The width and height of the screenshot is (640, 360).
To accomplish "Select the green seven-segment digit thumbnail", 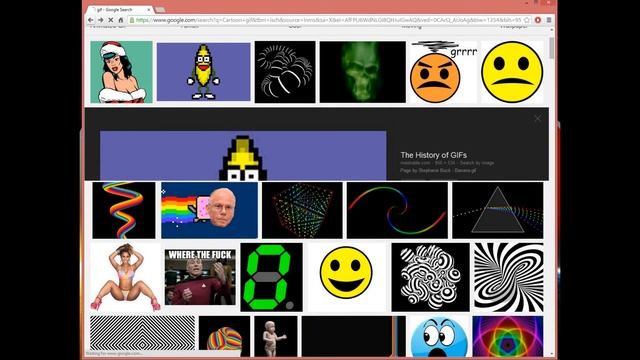I will (x=271, y=277).
